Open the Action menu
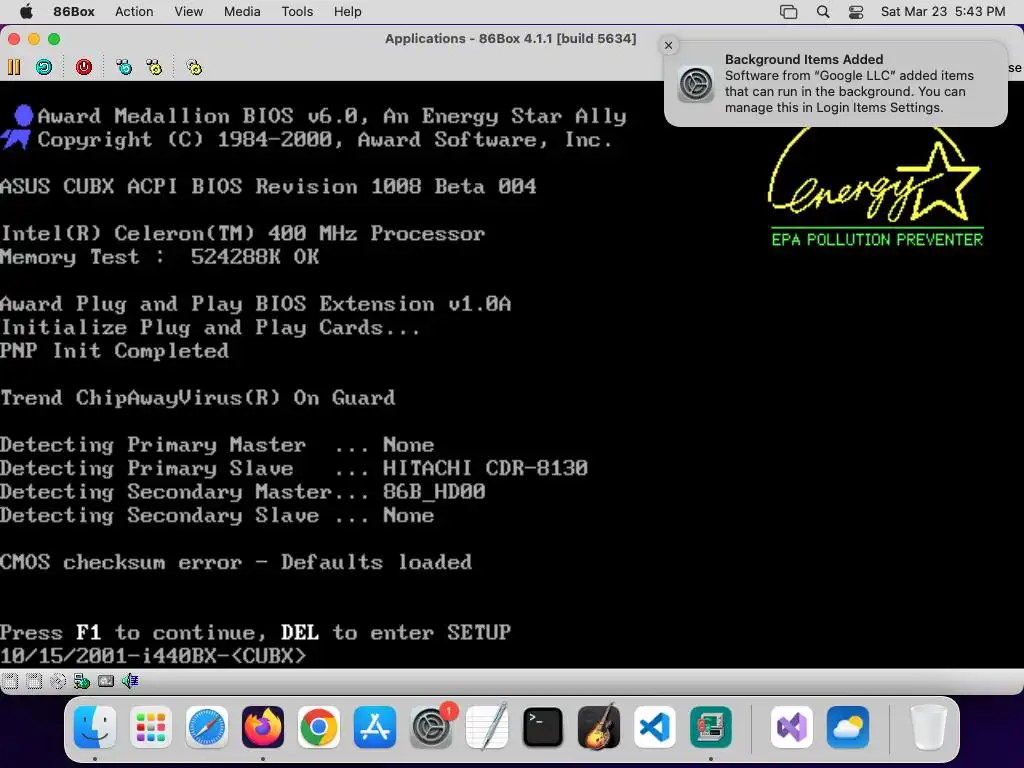1024x768 pixels. tap(134, 12)
